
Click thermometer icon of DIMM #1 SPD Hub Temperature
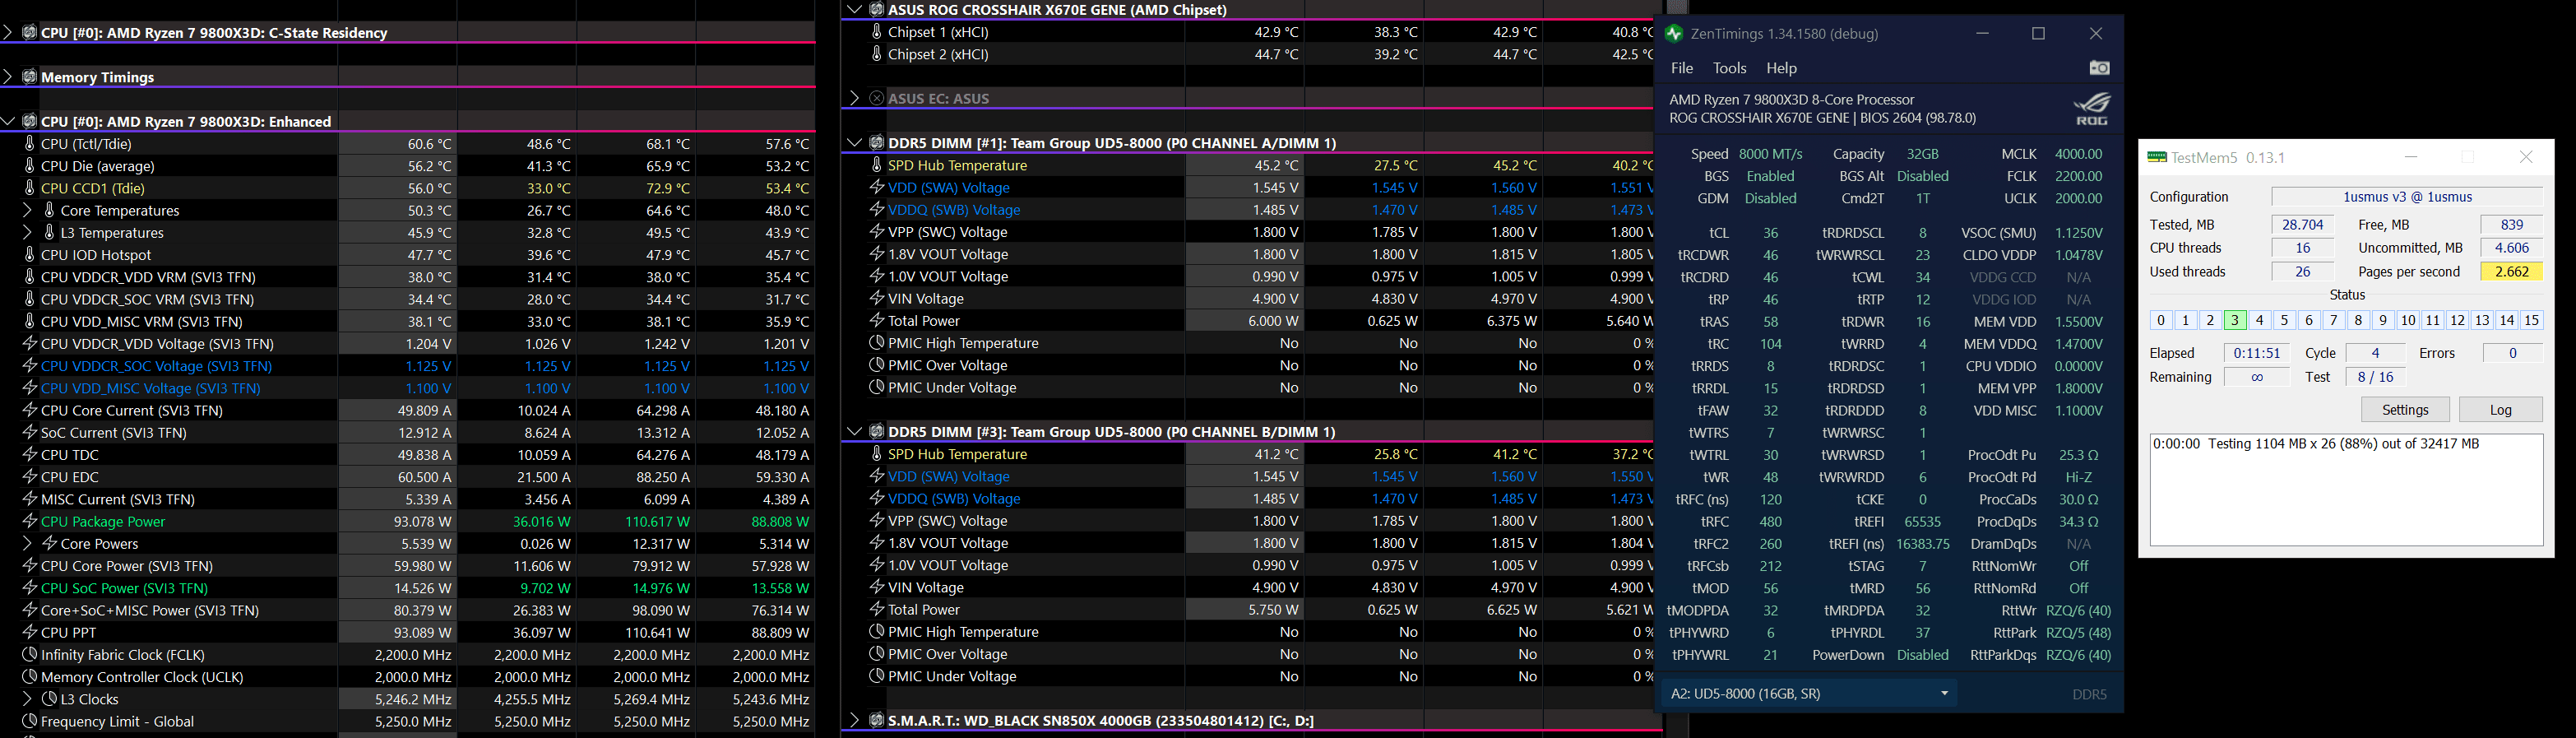click(877, 165)
